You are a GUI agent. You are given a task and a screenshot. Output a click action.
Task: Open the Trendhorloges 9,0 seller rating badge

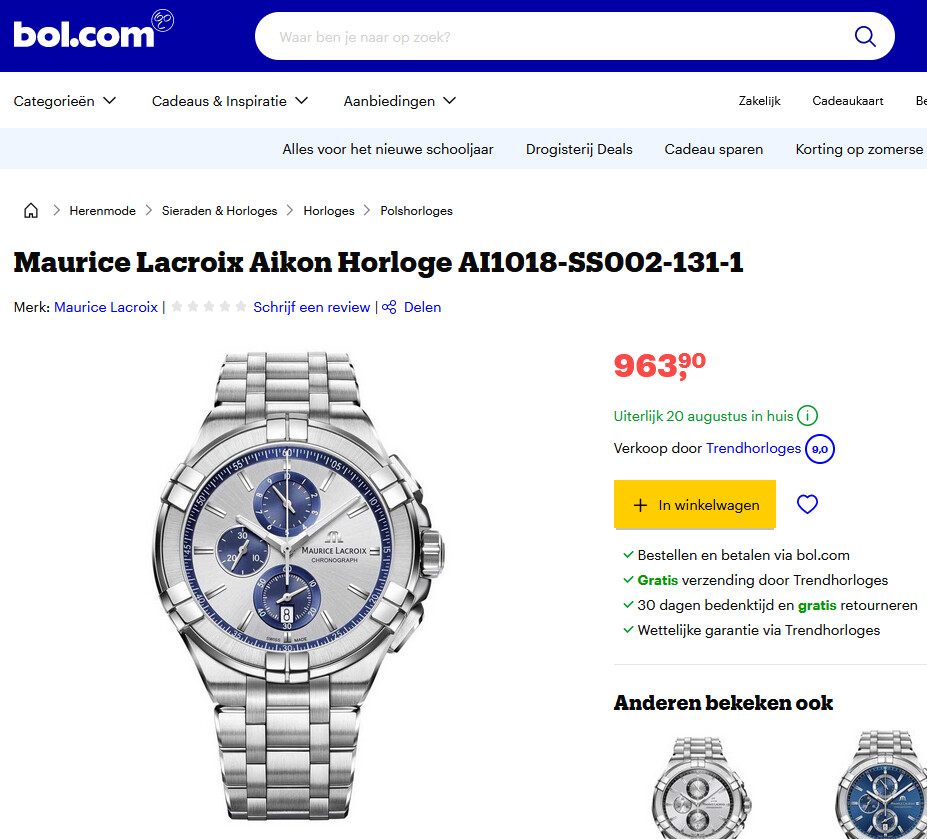[819, 449]
